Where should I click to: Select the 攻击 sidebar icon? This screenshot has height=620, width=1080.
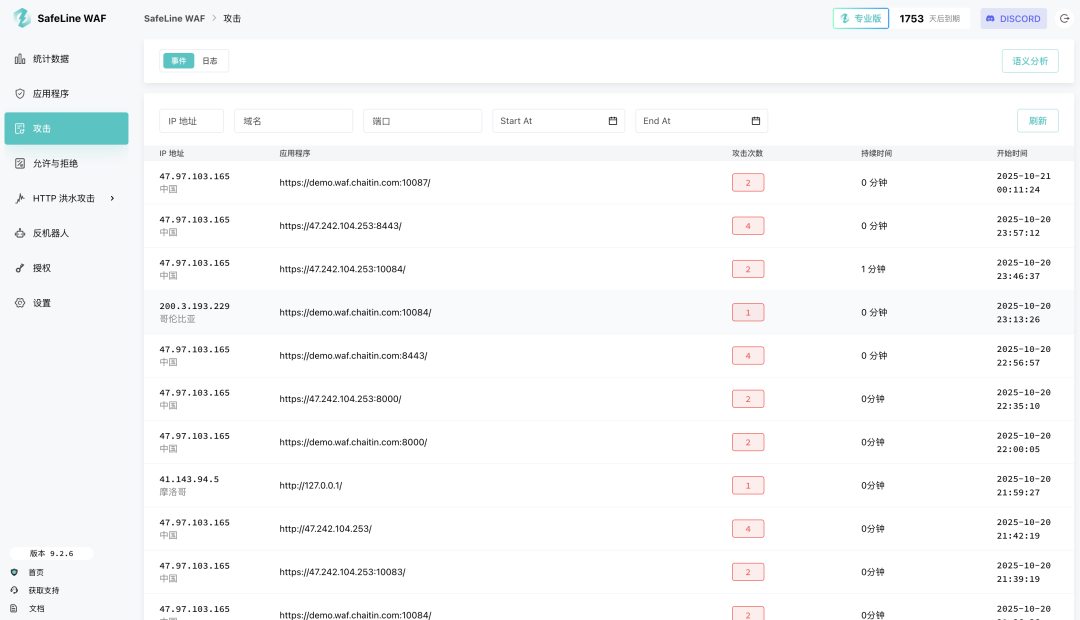[20, 129]
